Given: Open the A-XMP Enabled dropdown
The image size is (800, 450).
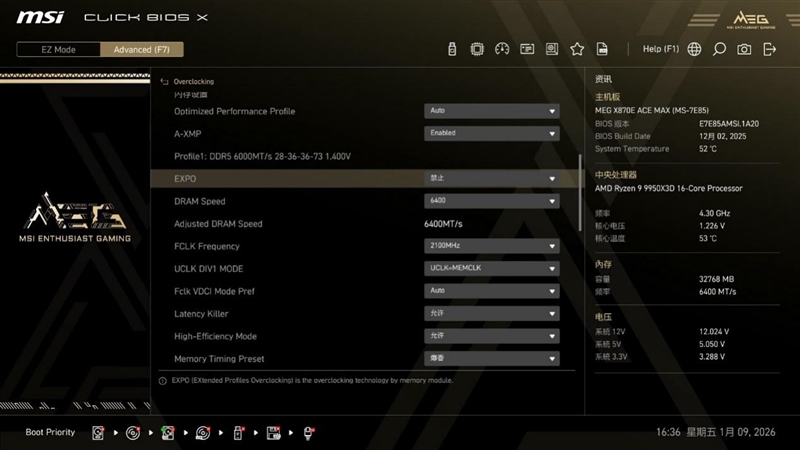Looking at the screenshot, I should pos(491,134).
